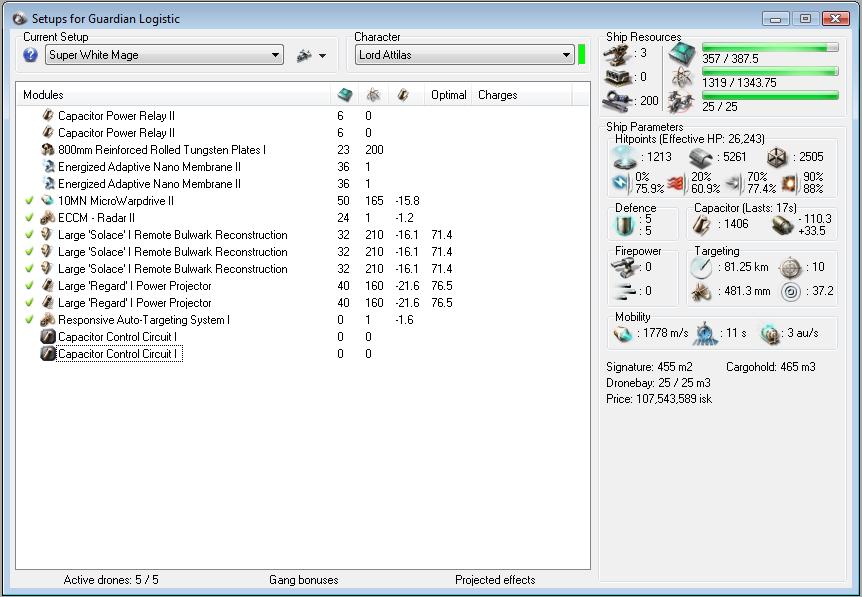Viewport: 862px width, 597px height.
Task: Click the Dronebay: 25 / 25 m3 text
Action: 658,383
